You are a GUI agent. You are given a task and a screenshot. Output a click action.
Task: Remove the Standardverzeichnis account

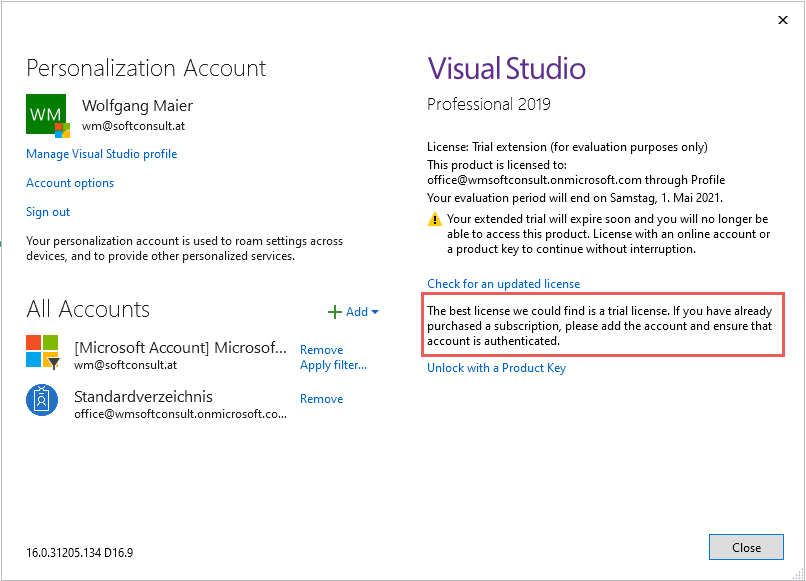point(321,398)
